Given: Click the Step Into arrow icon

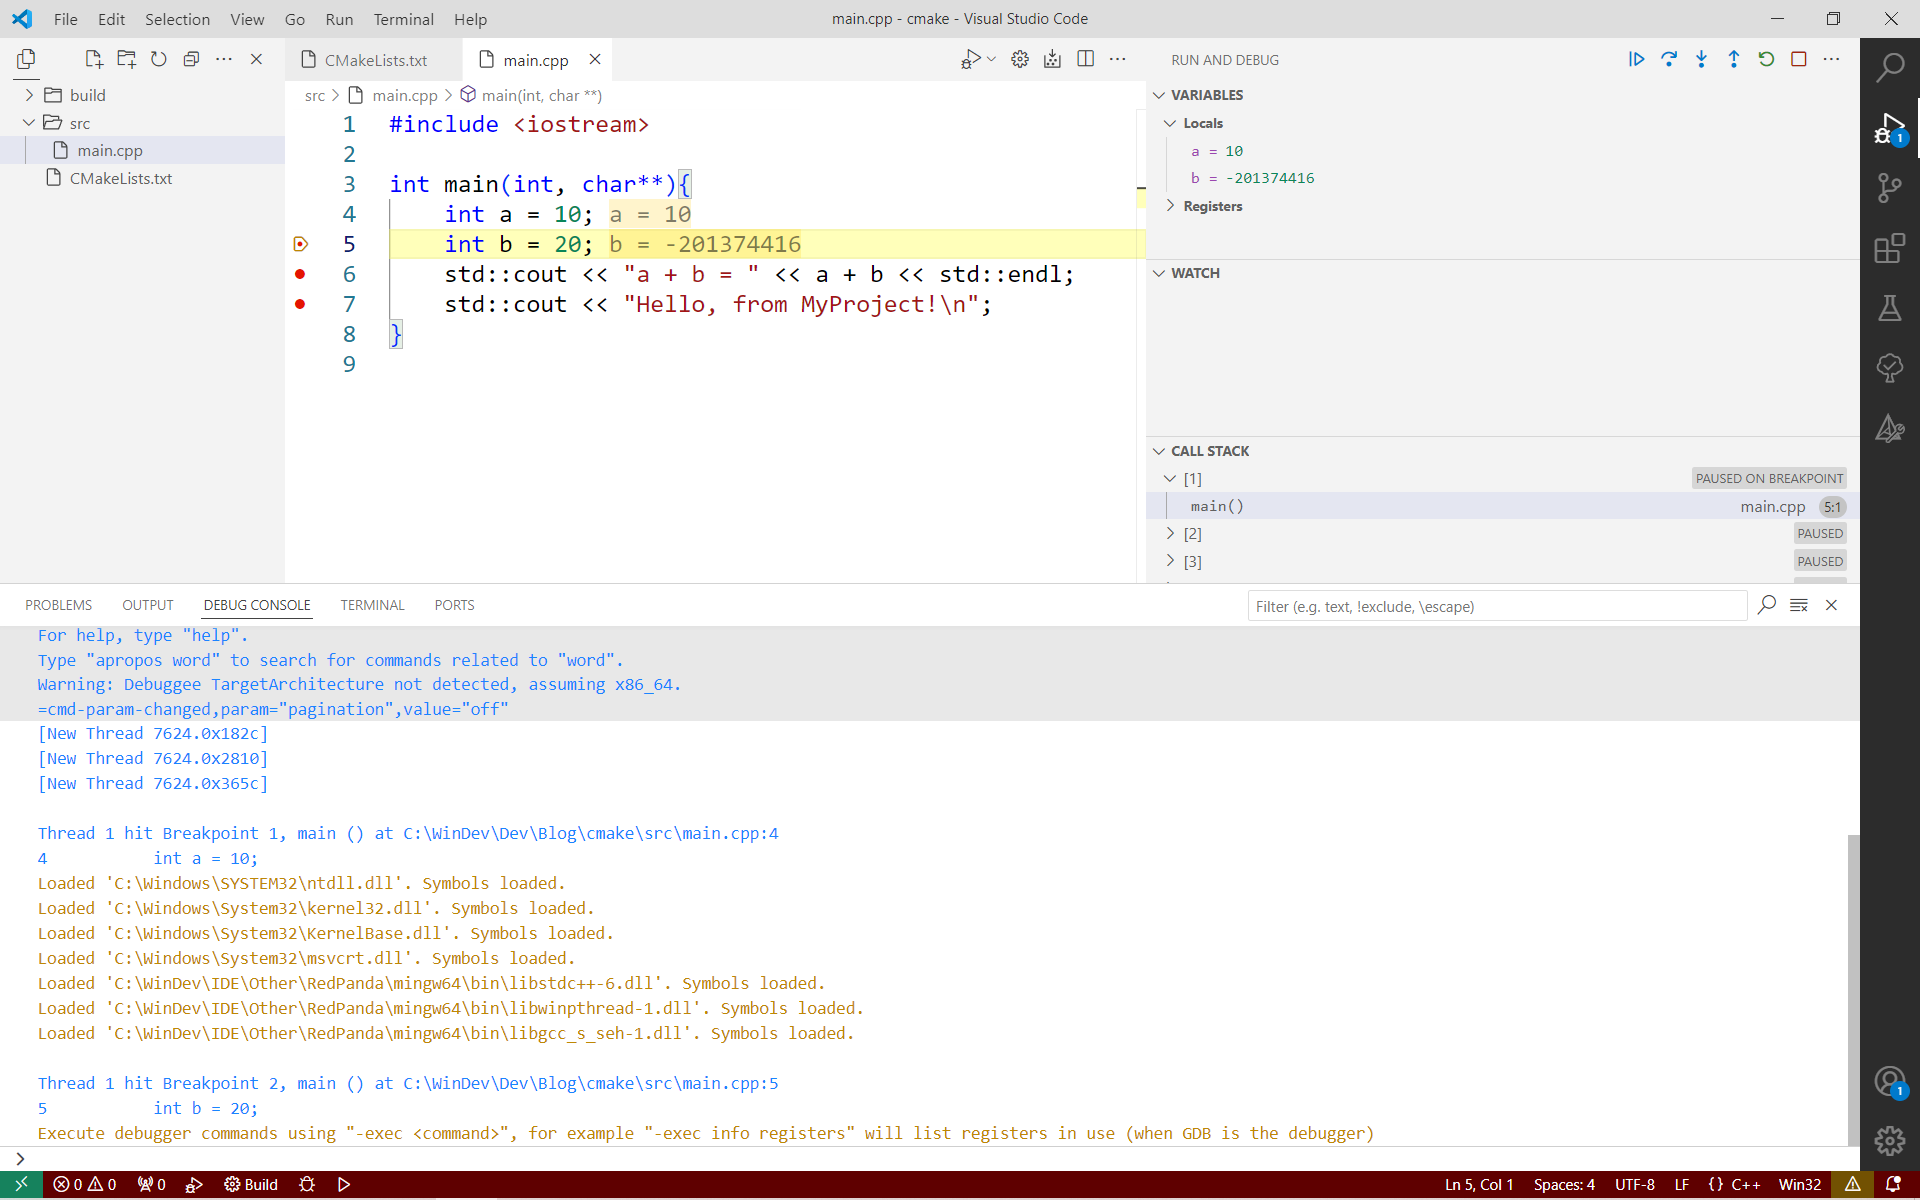Looking at the screenshot, I should click(1701, 59).
